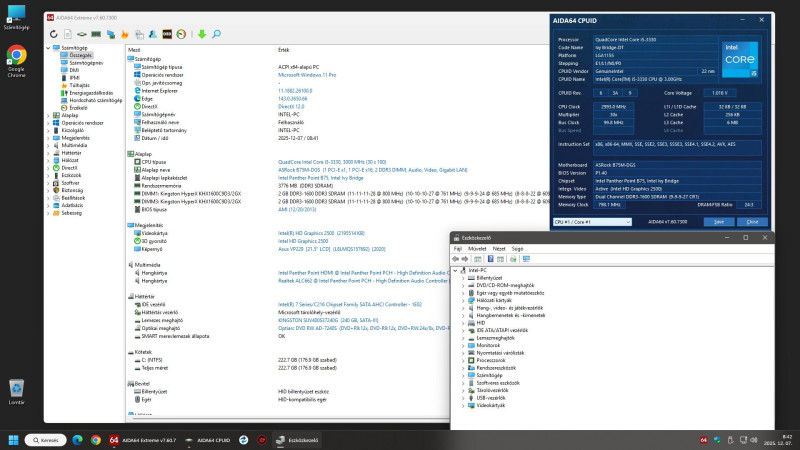This screenshot has width=800, height=450.
Task: Select Érzékelő in the AIDA64 tree
Action: [x=79, y=108]
